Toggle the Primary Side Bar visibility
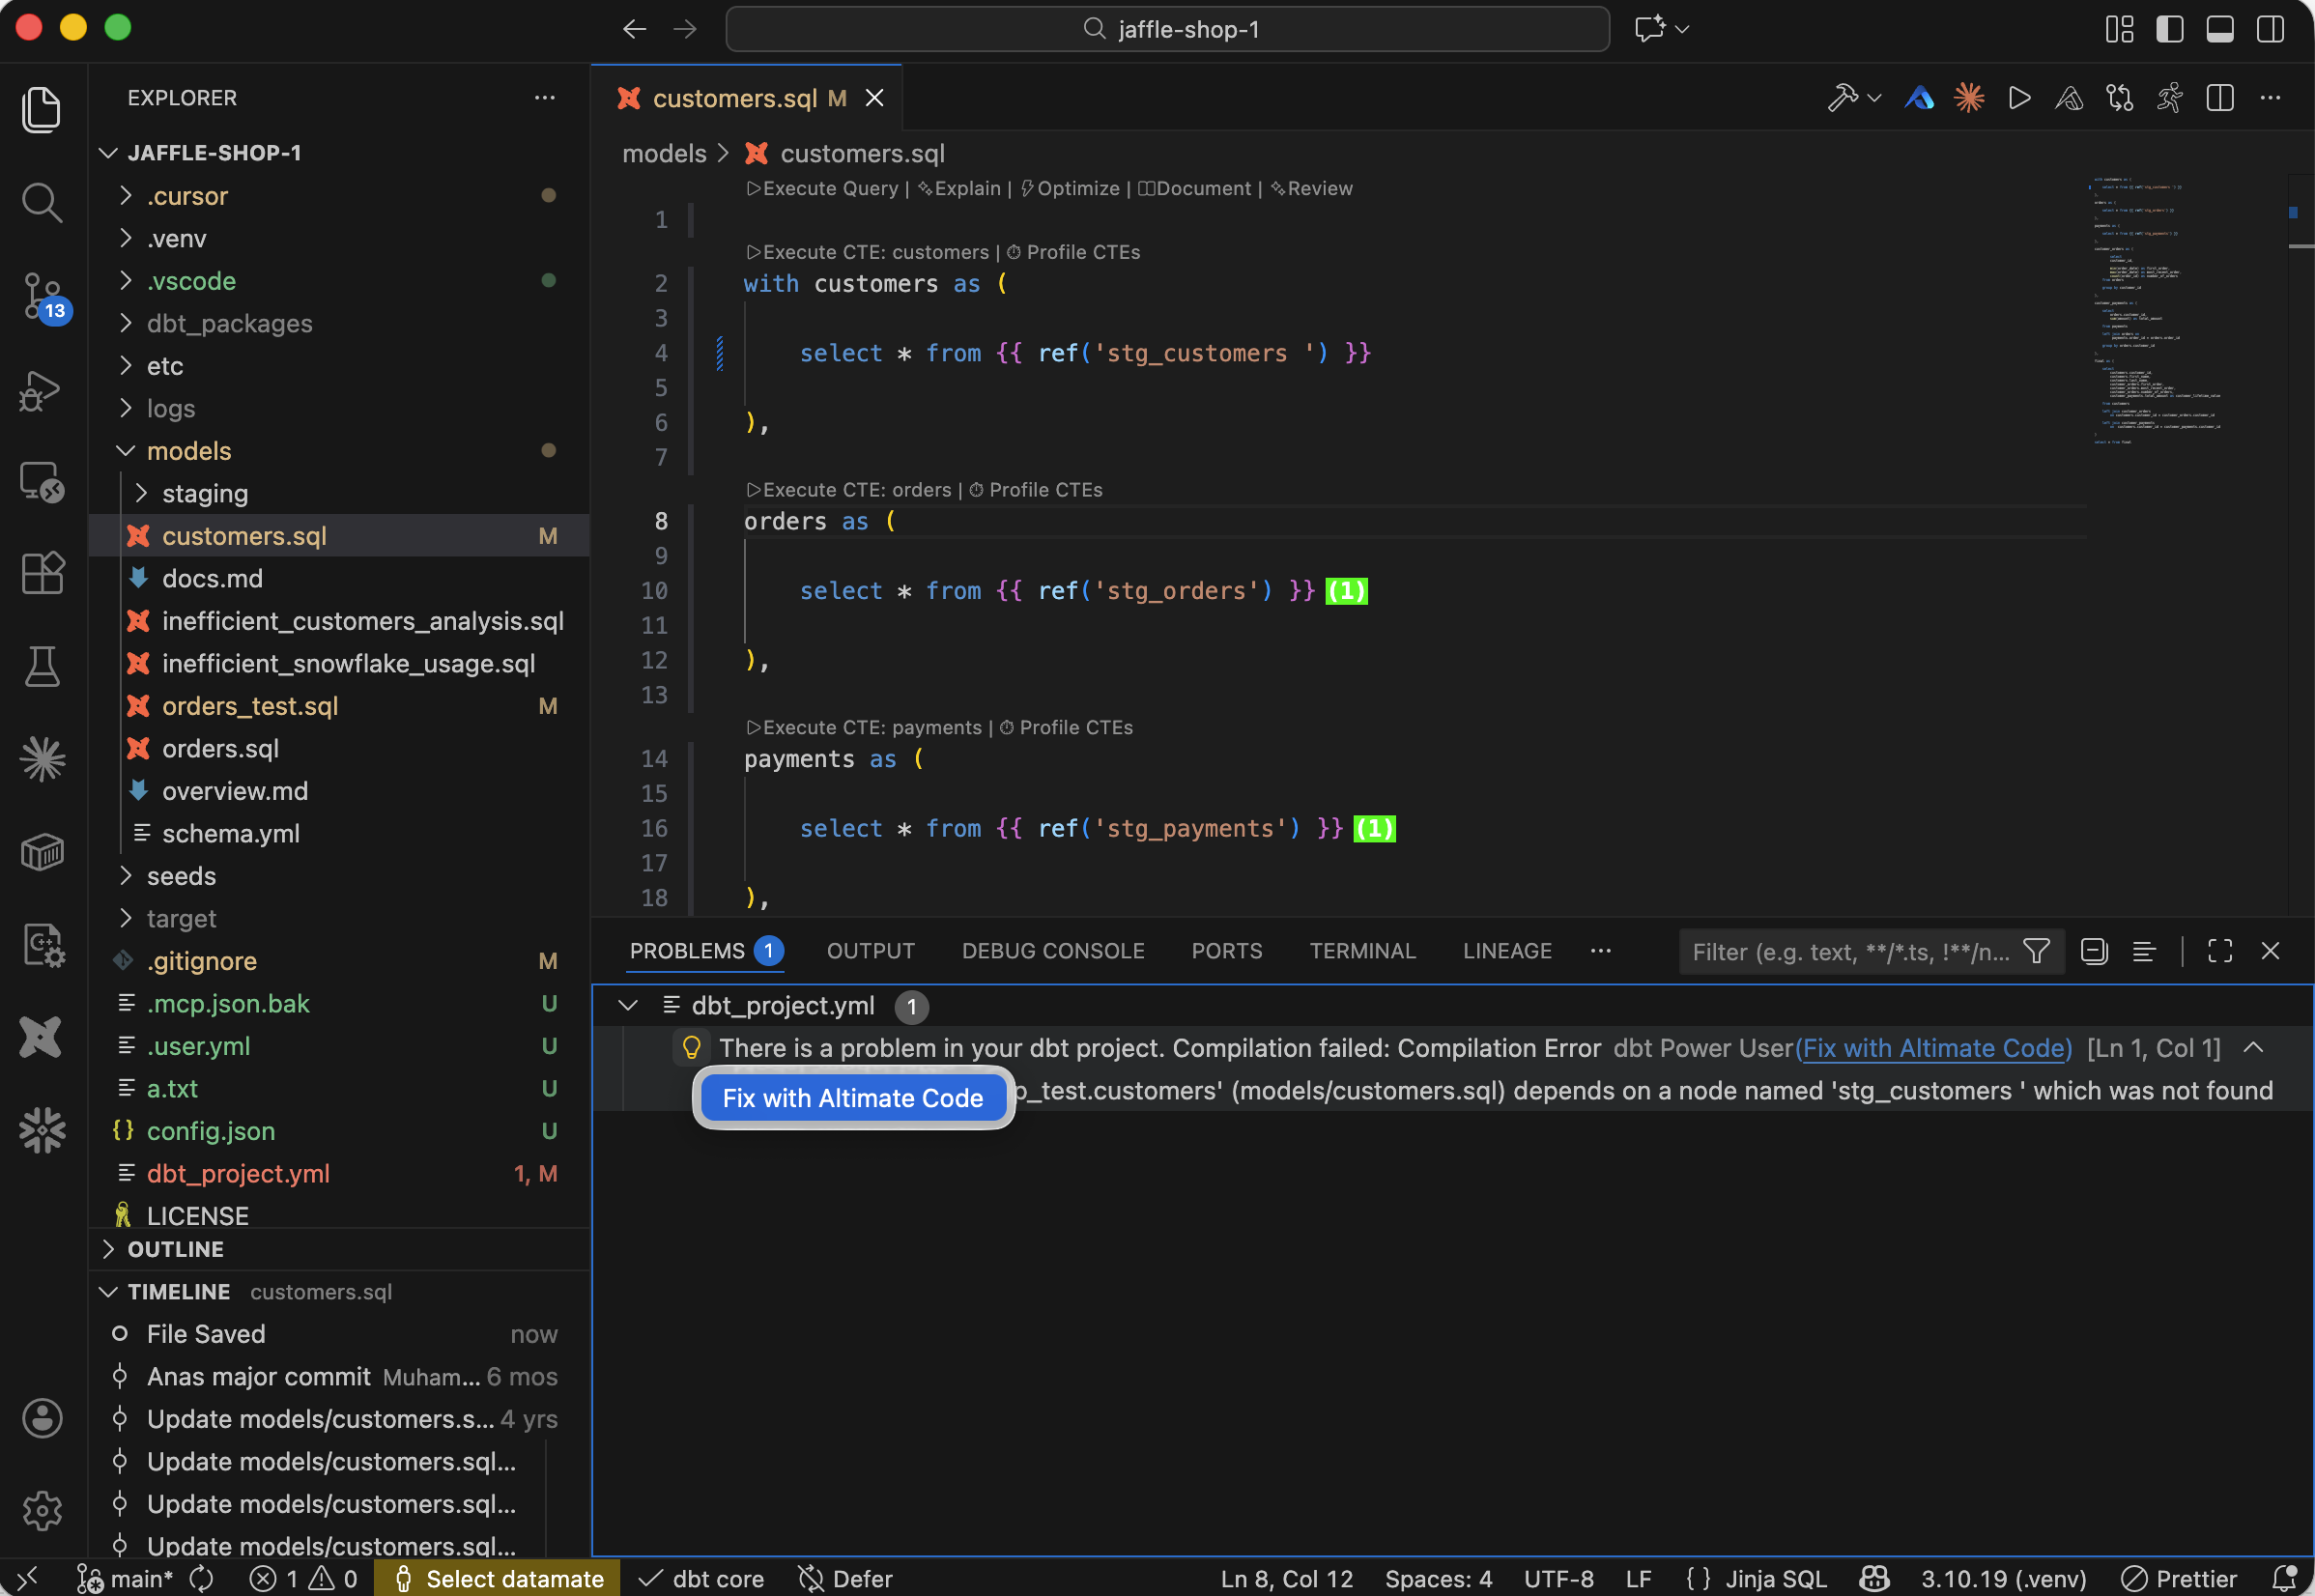Image resolution: width=2315 pixels, height=1596 pixels. (x=2169, y=29)
